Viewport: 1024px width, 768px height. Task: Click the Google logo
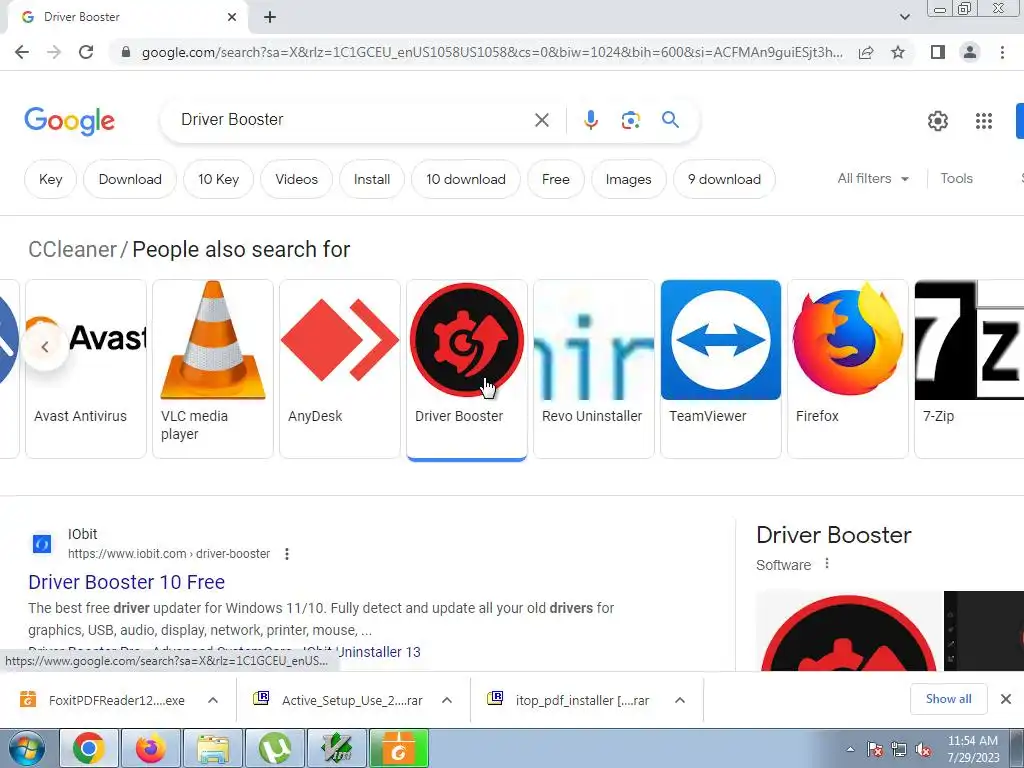point(69,121)
